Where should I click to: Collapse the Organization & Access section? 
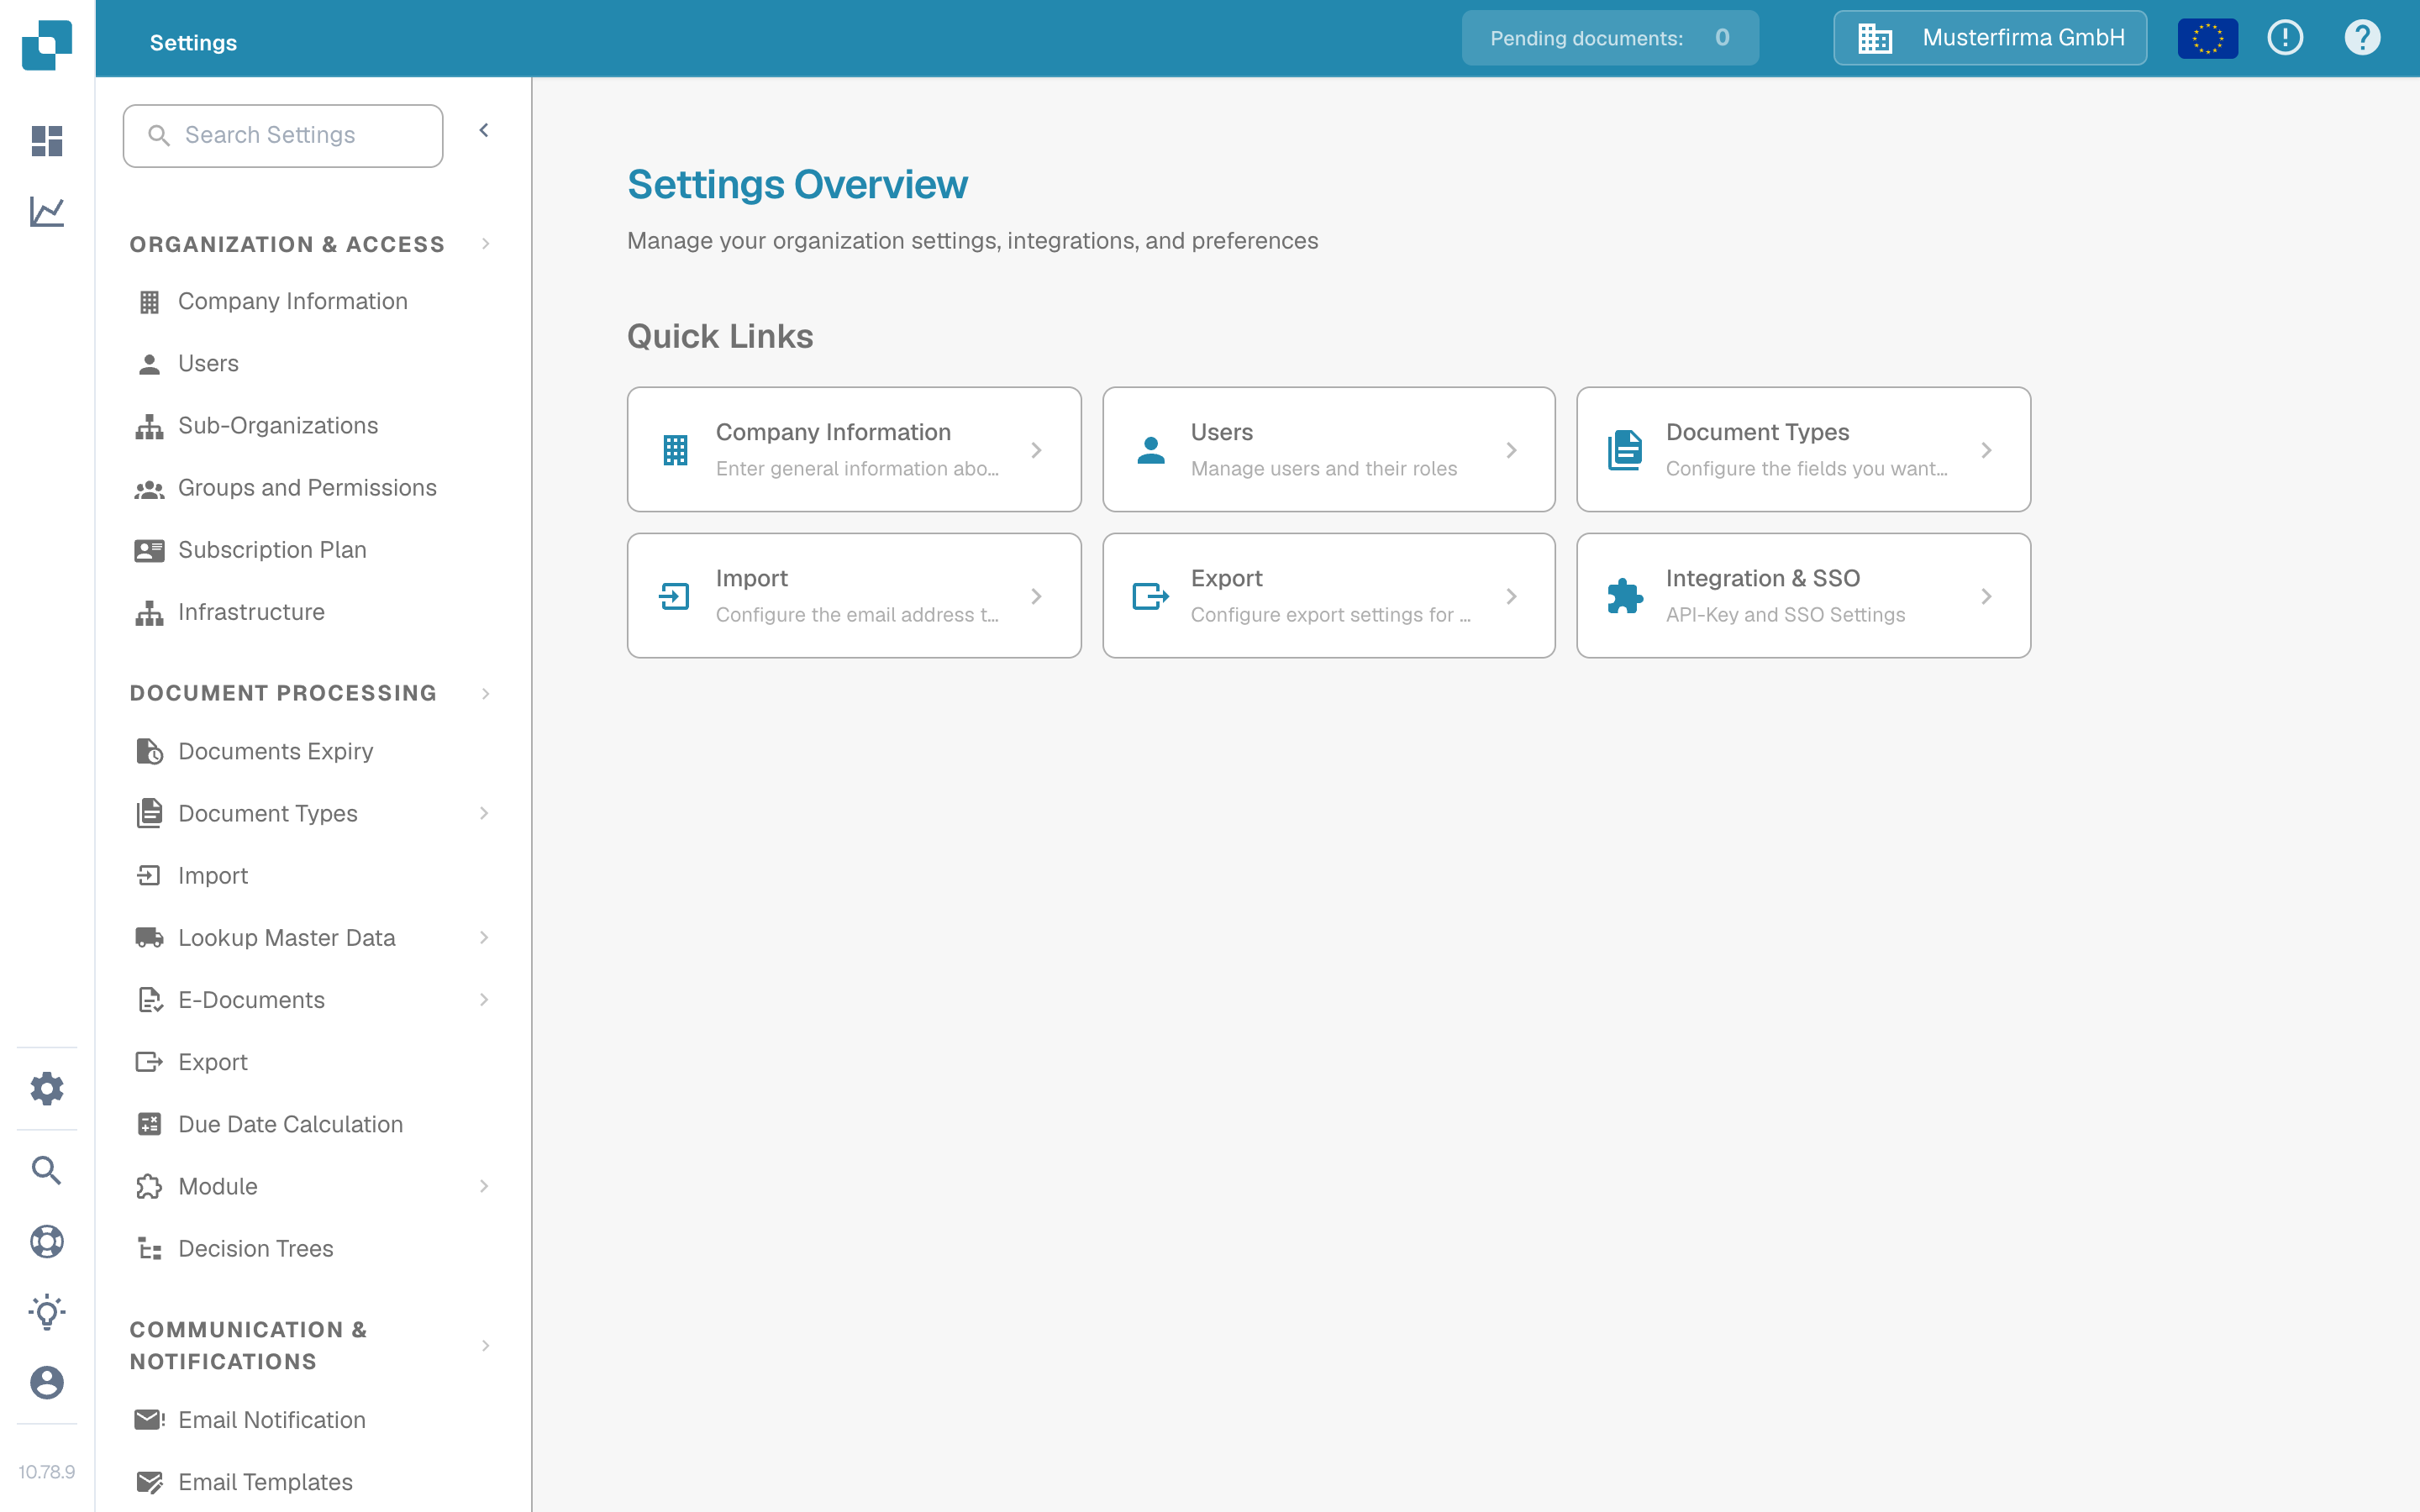point(485,244)
